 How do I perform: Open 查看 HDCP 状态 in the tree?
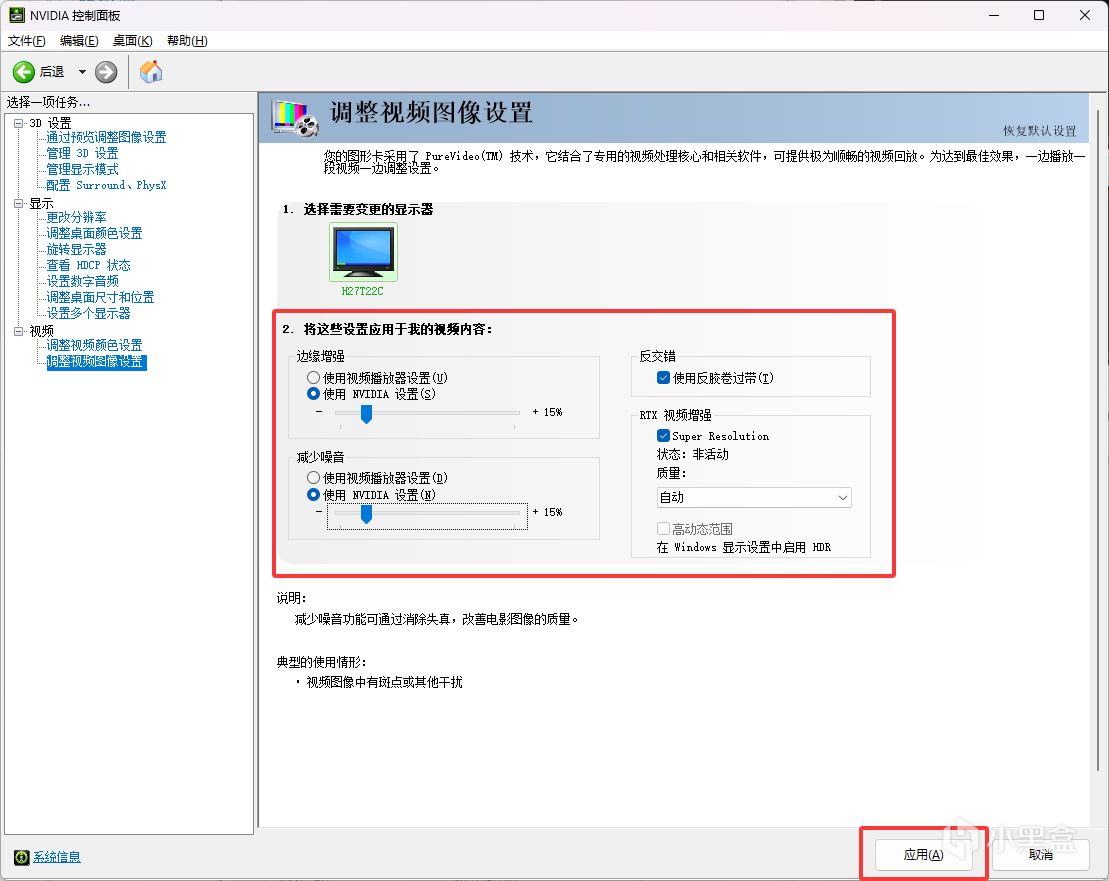88,265
